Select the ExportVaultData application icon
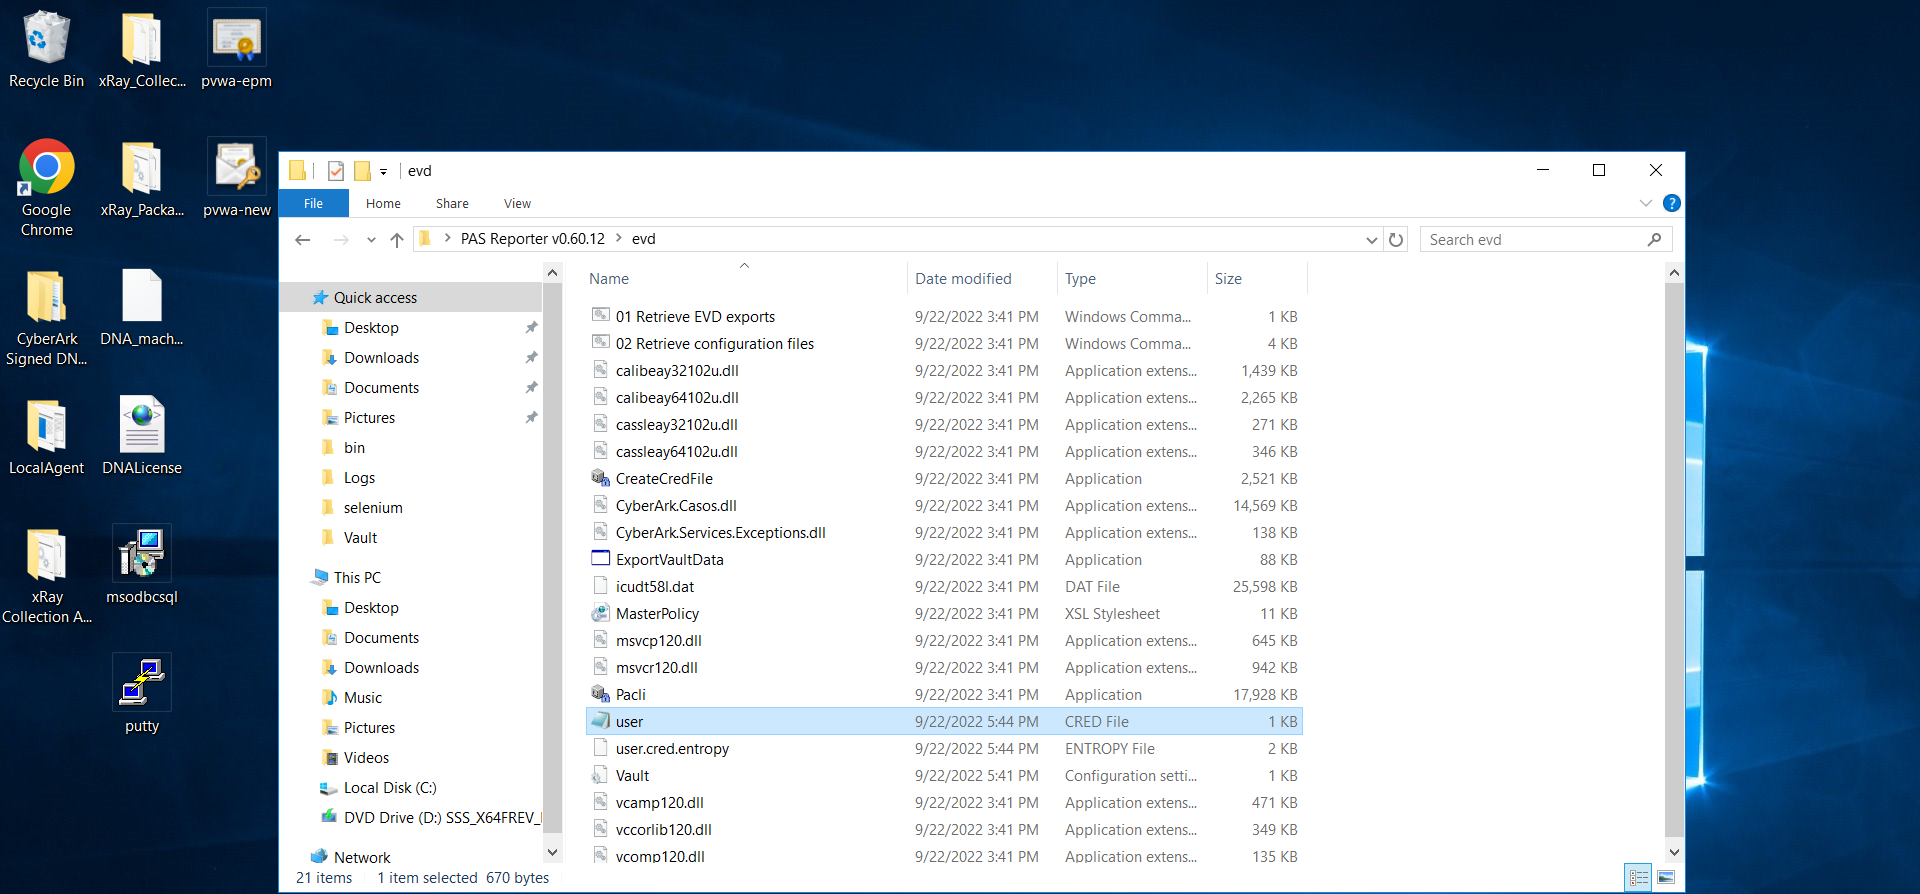Viewport: 1920px width, 894px height. click(x=600, y=559)
